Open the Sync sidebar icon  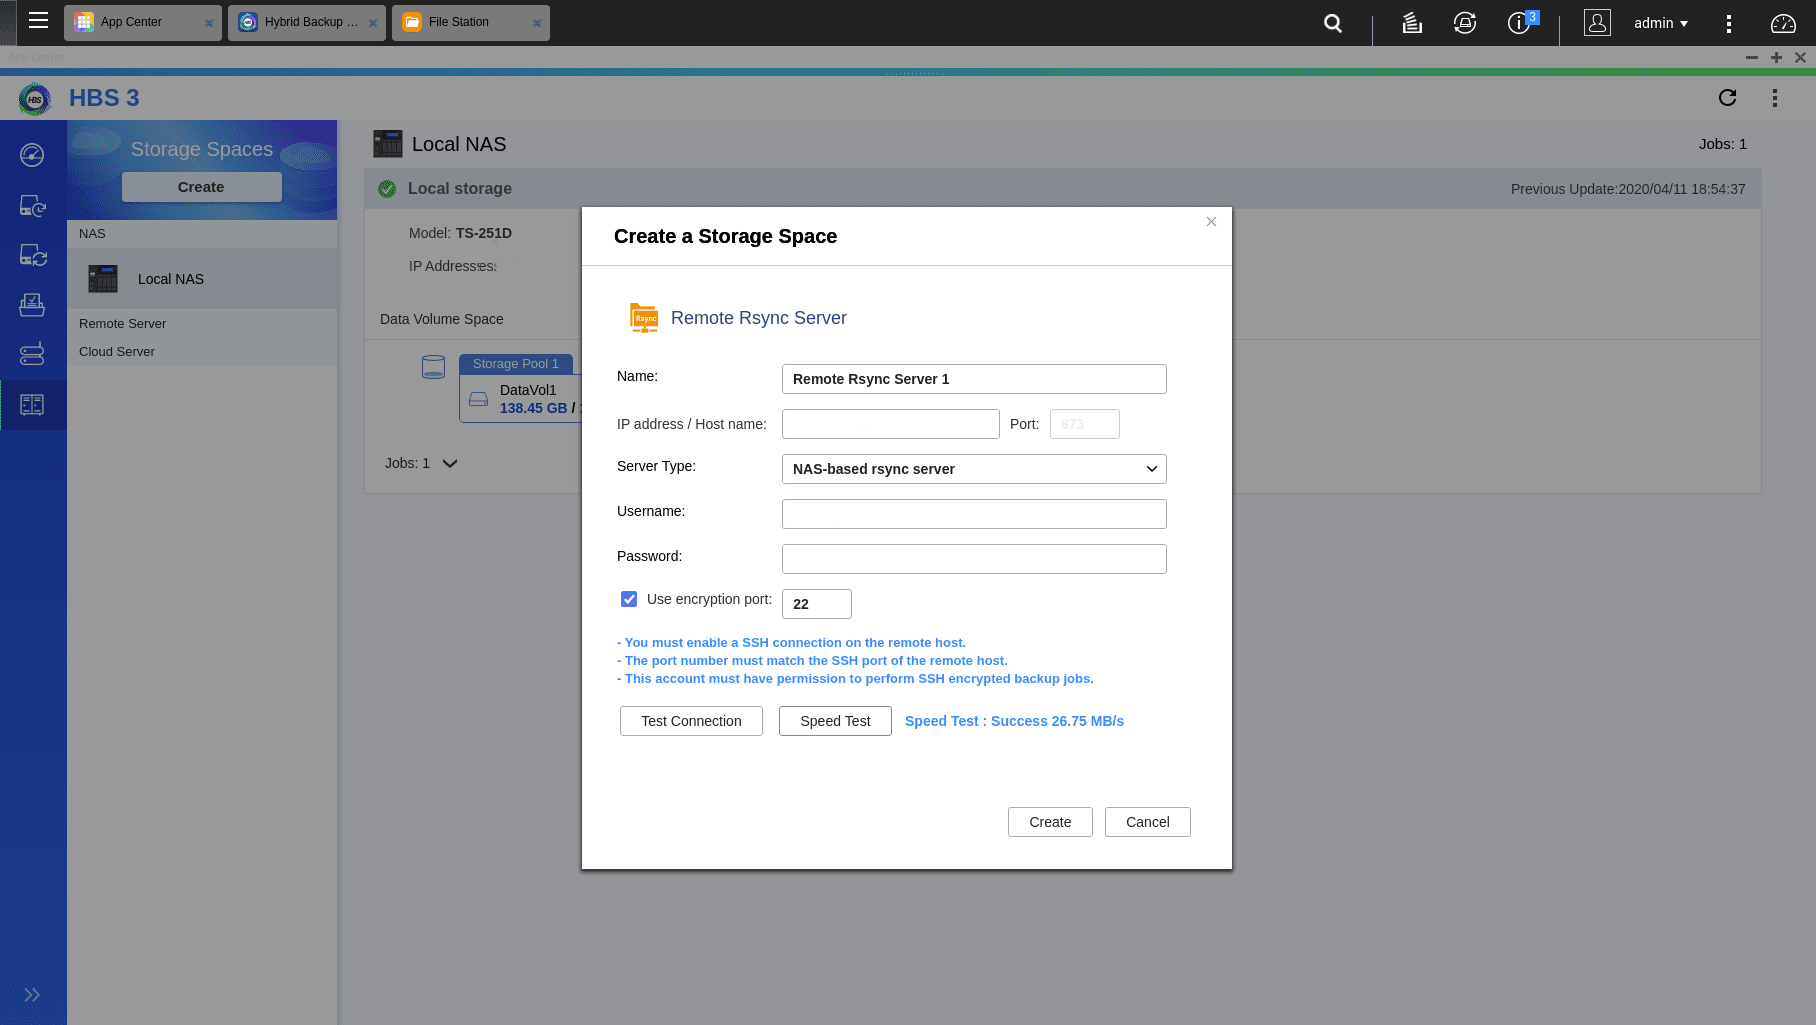pos(32,256)
